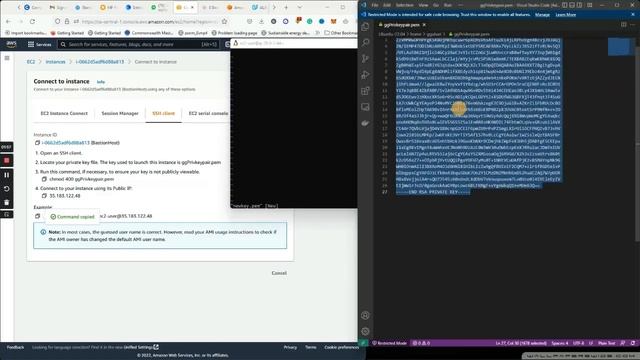
Task: Open VS Code Manage gear icon
Action: coord(365,331)
